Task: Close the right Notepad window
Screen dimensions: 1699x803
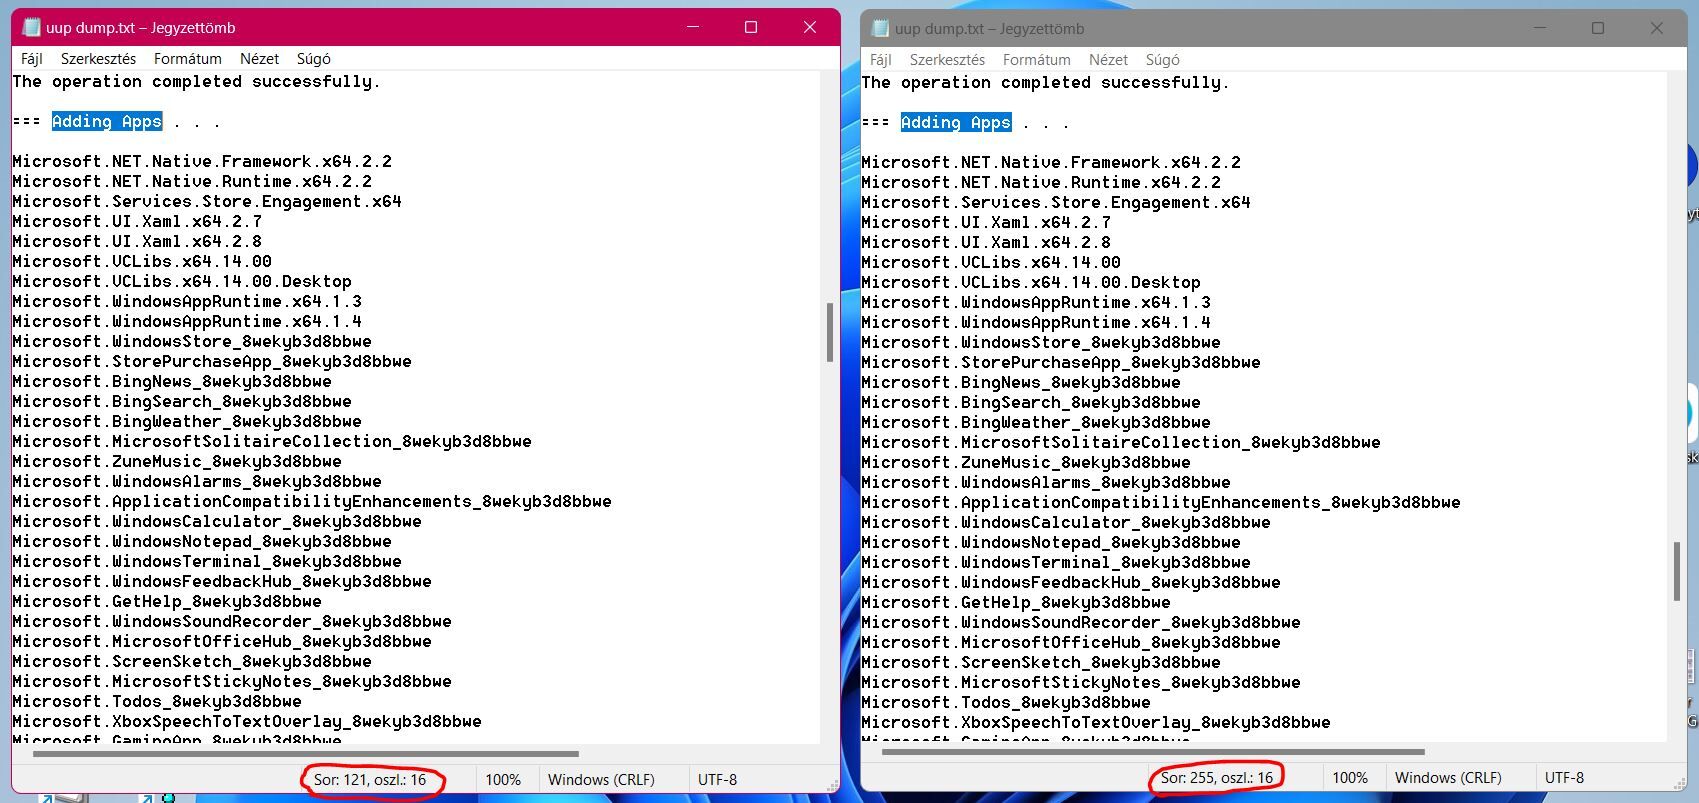Action: (1657, 28)
